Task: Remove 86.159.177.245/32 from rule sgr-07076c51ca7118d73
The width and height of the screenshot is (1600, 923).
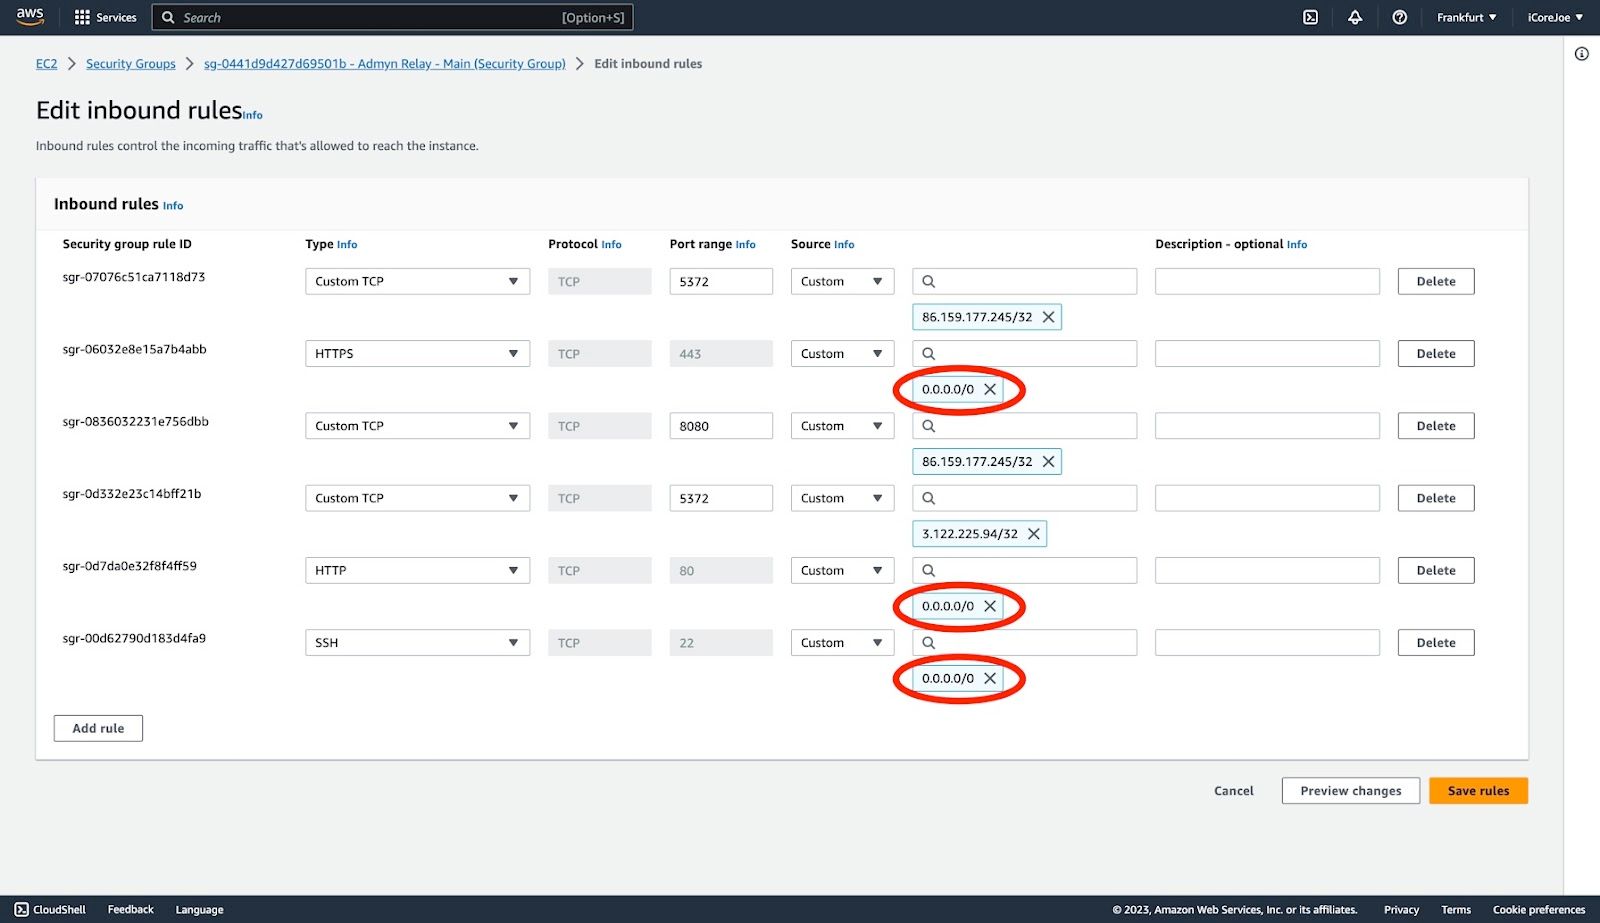Action: (x=1048, y=317)
